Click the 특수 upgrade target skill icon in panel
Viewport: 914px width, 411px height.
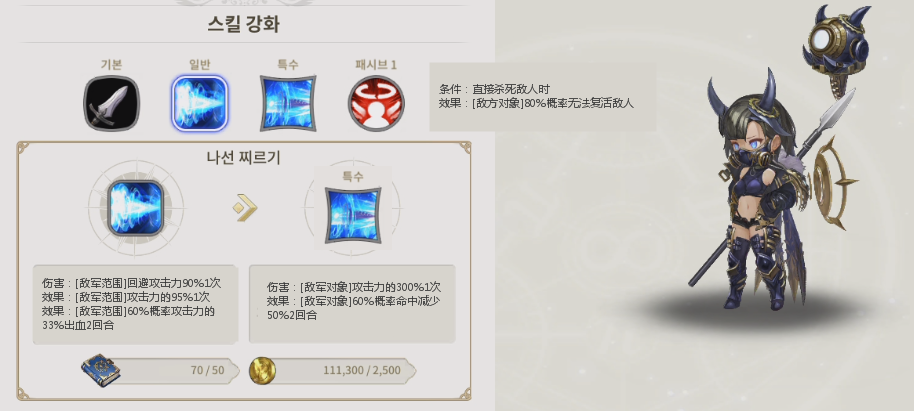[353, 215]
